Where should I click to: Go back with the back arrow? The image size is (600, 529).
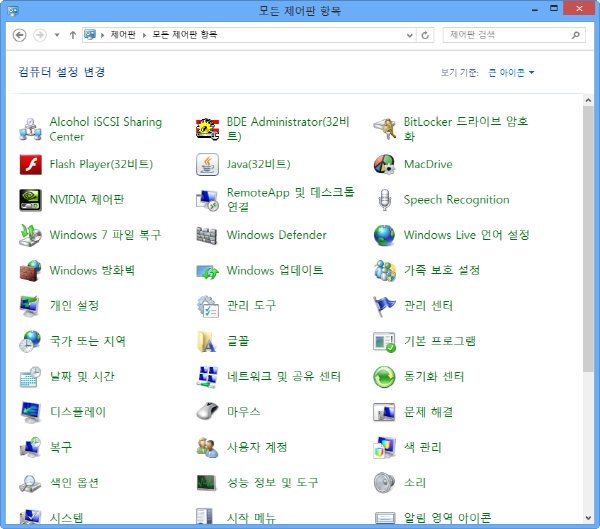pos(20,35)
